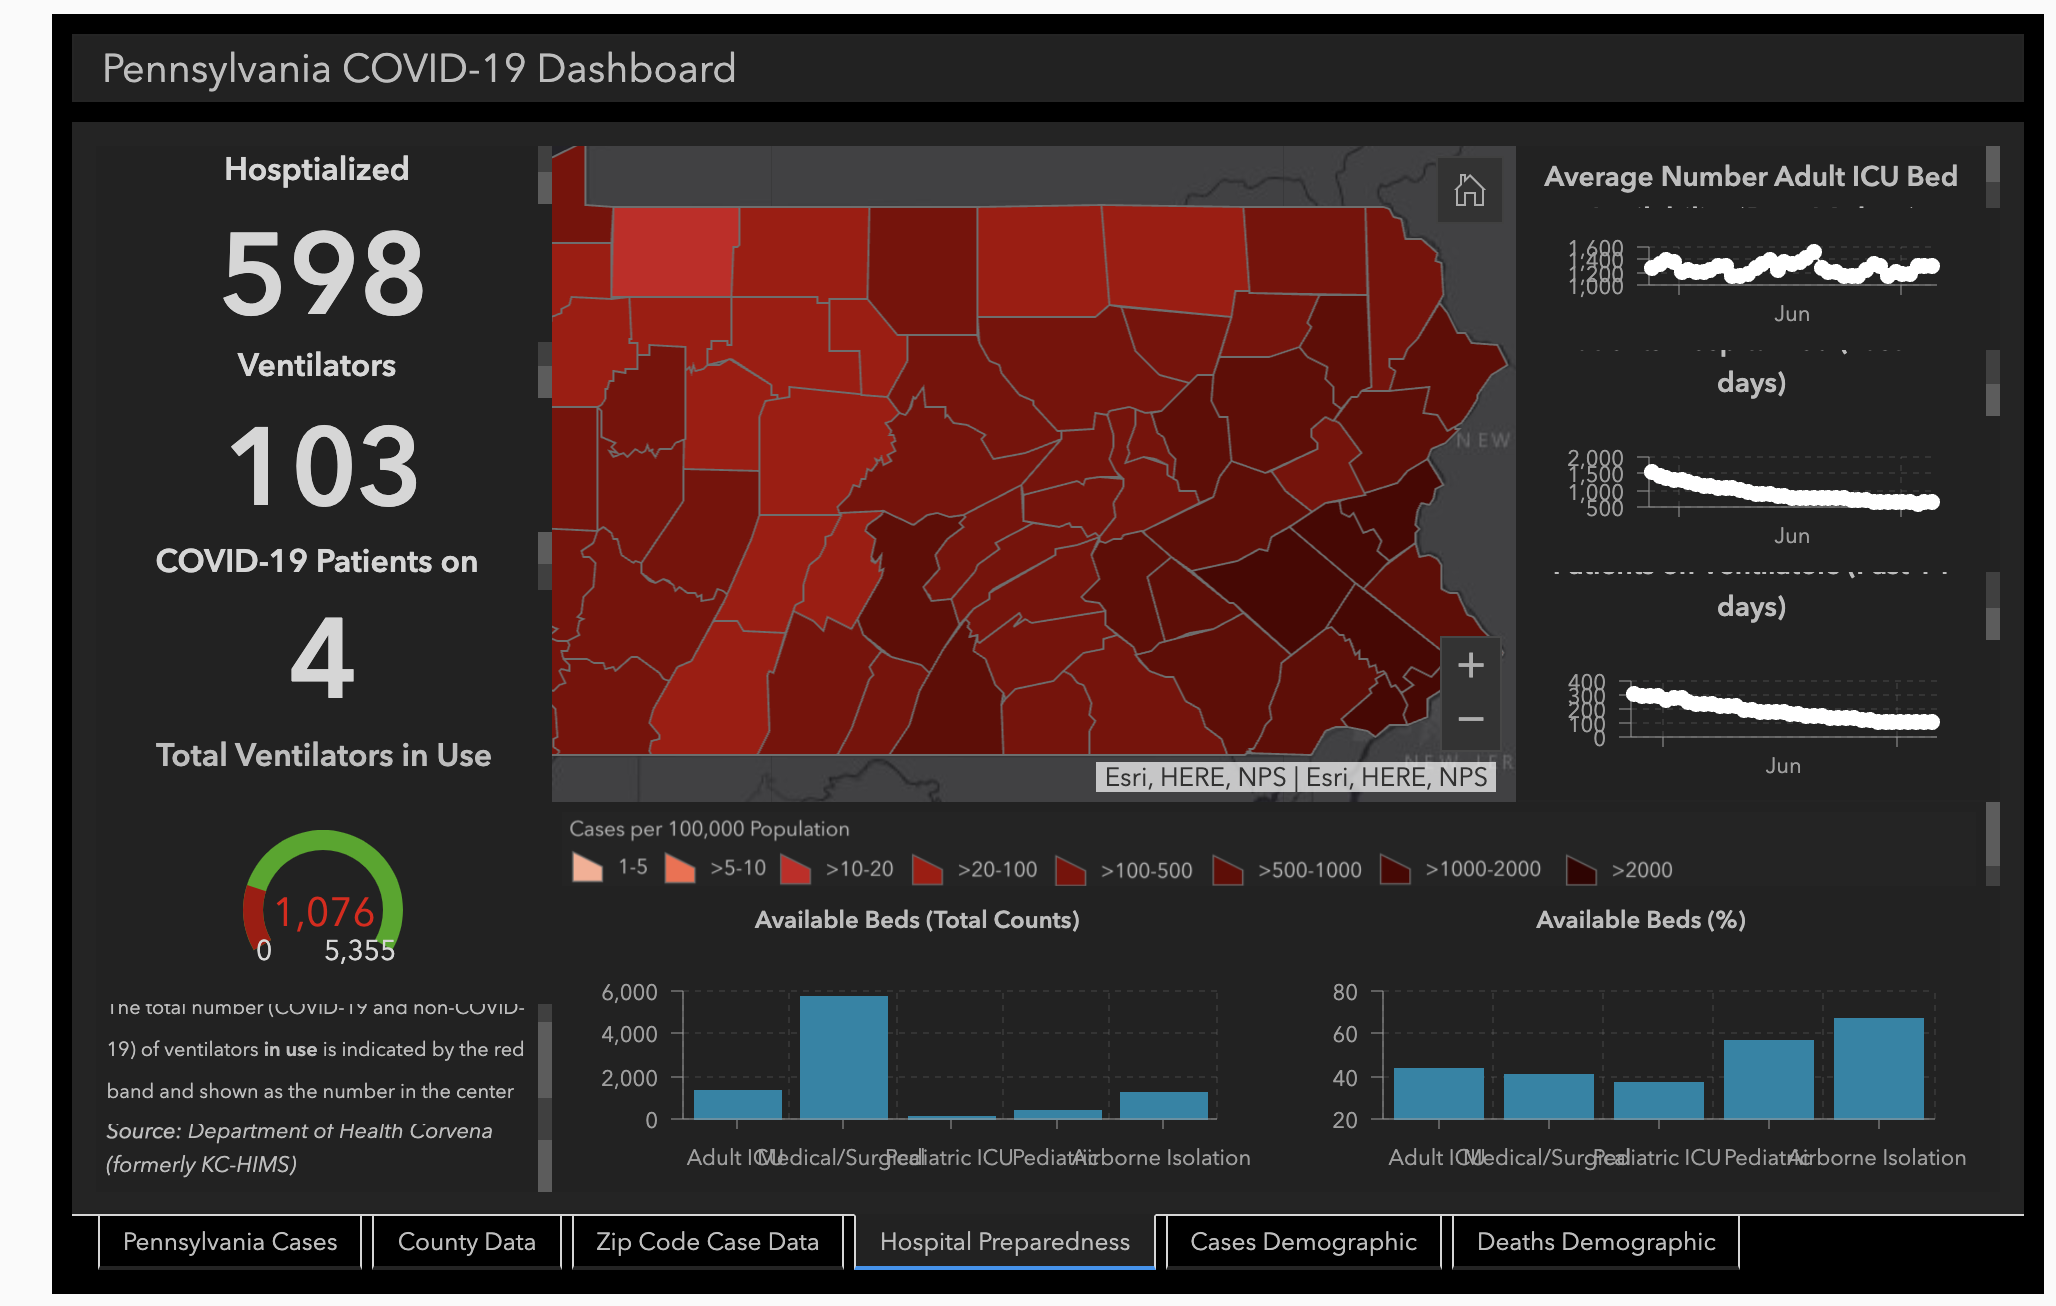
Task: Switch to the County Data tab
Action: pos(466,1242)
